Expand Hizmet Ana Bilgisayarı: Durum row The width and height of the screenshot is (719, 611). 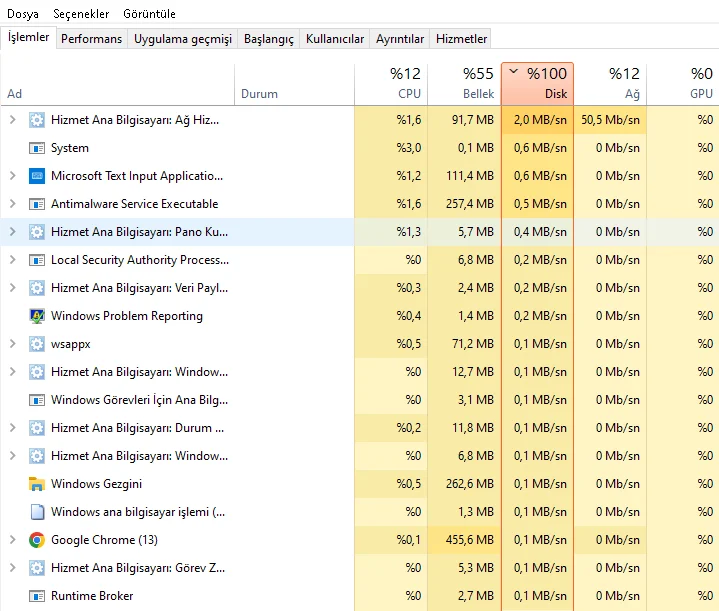coord(13,428)
